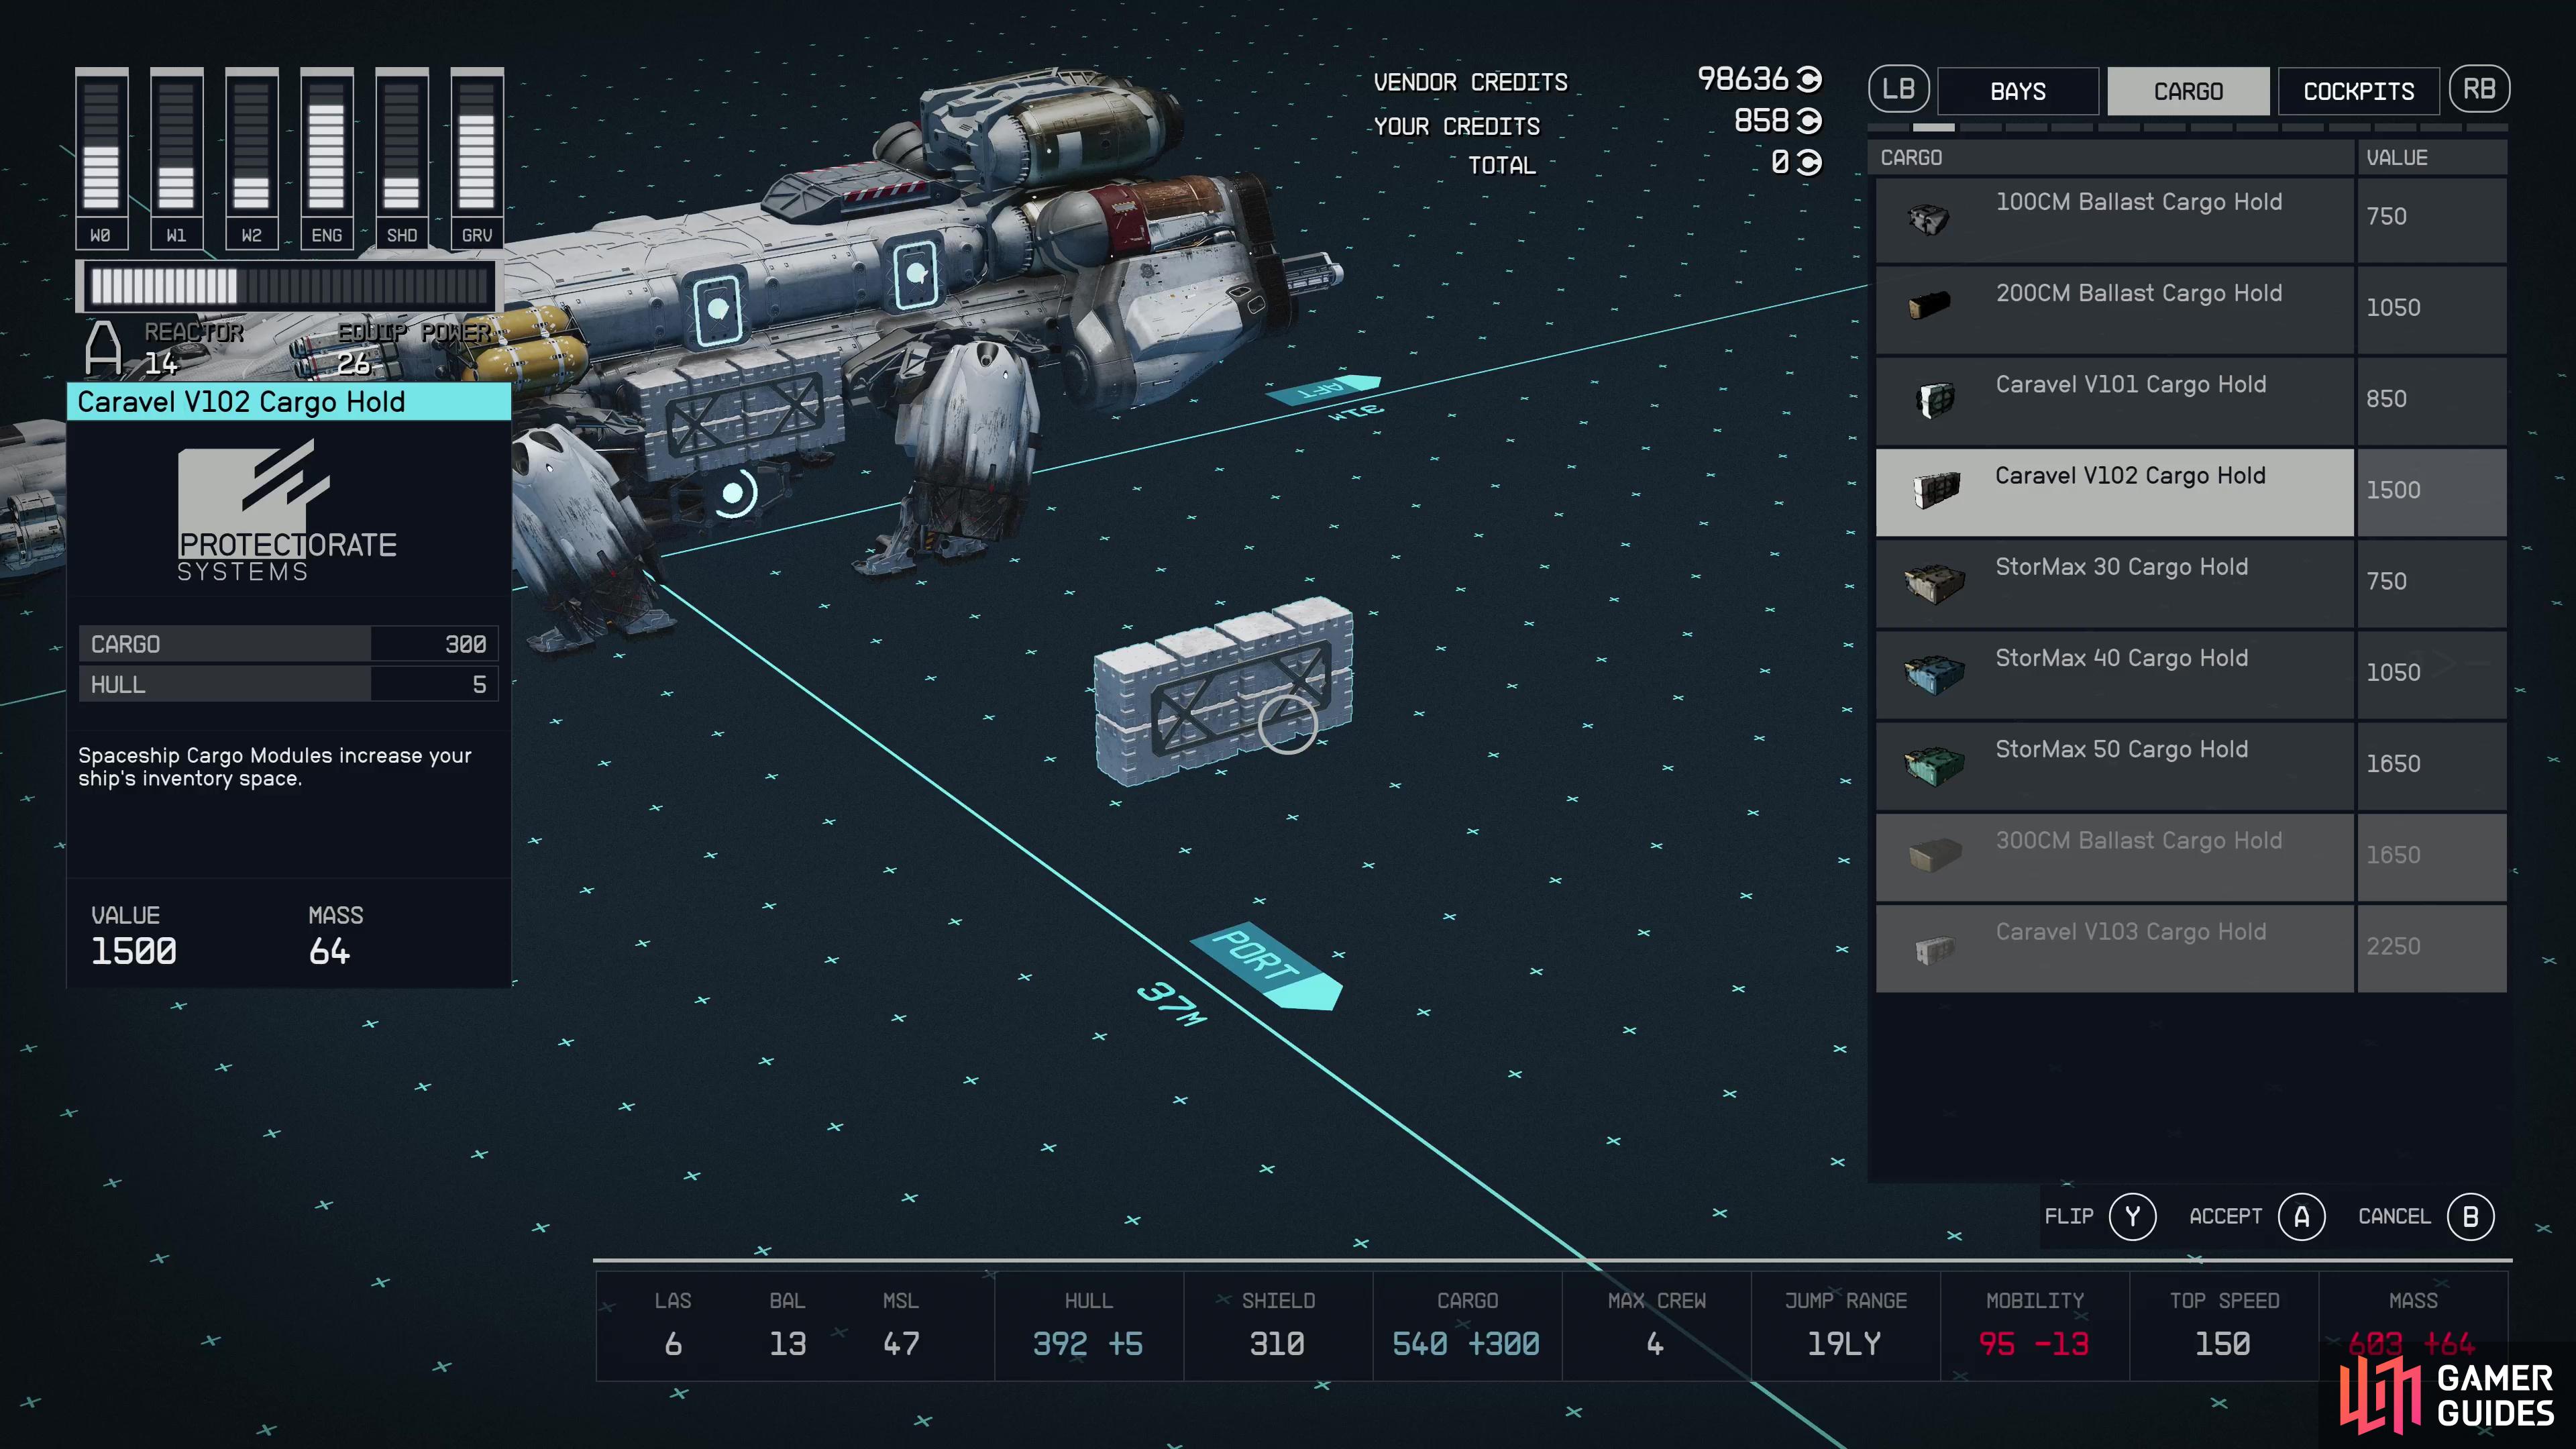Click Caravel V102 module thumbnail icon
Image resolution: width=2576 pixels, height=1449 pixels.
point(1936,490)
